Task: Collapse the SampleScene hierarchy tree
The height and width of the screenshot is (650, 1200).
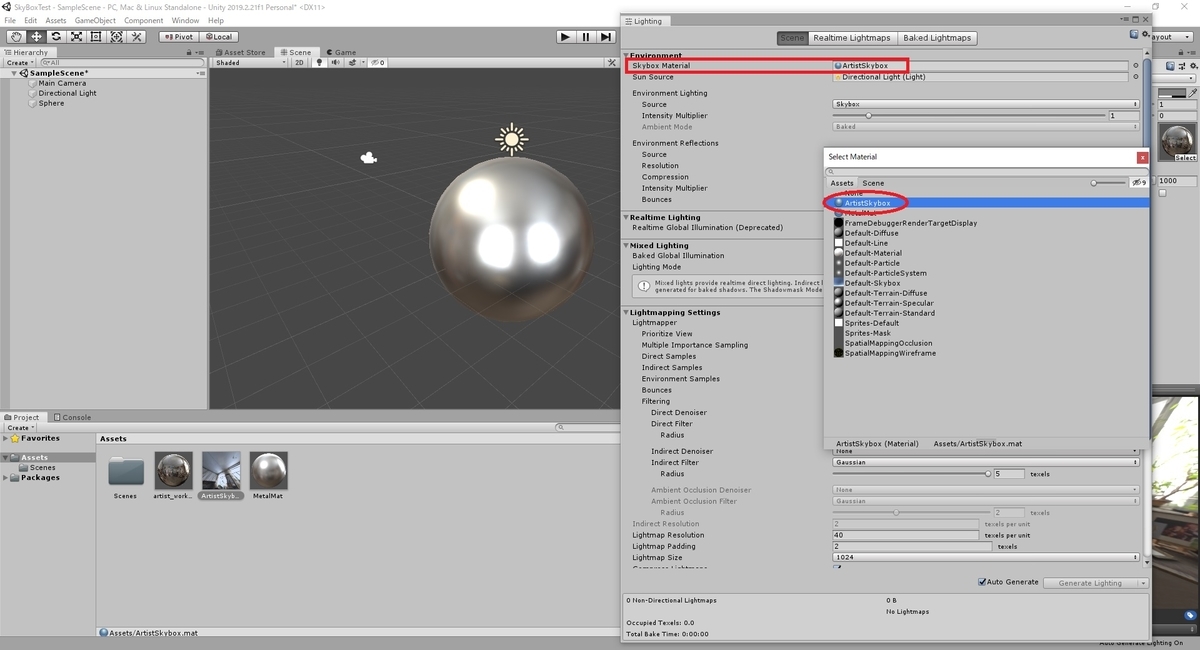Action: (x=14, y=73)
